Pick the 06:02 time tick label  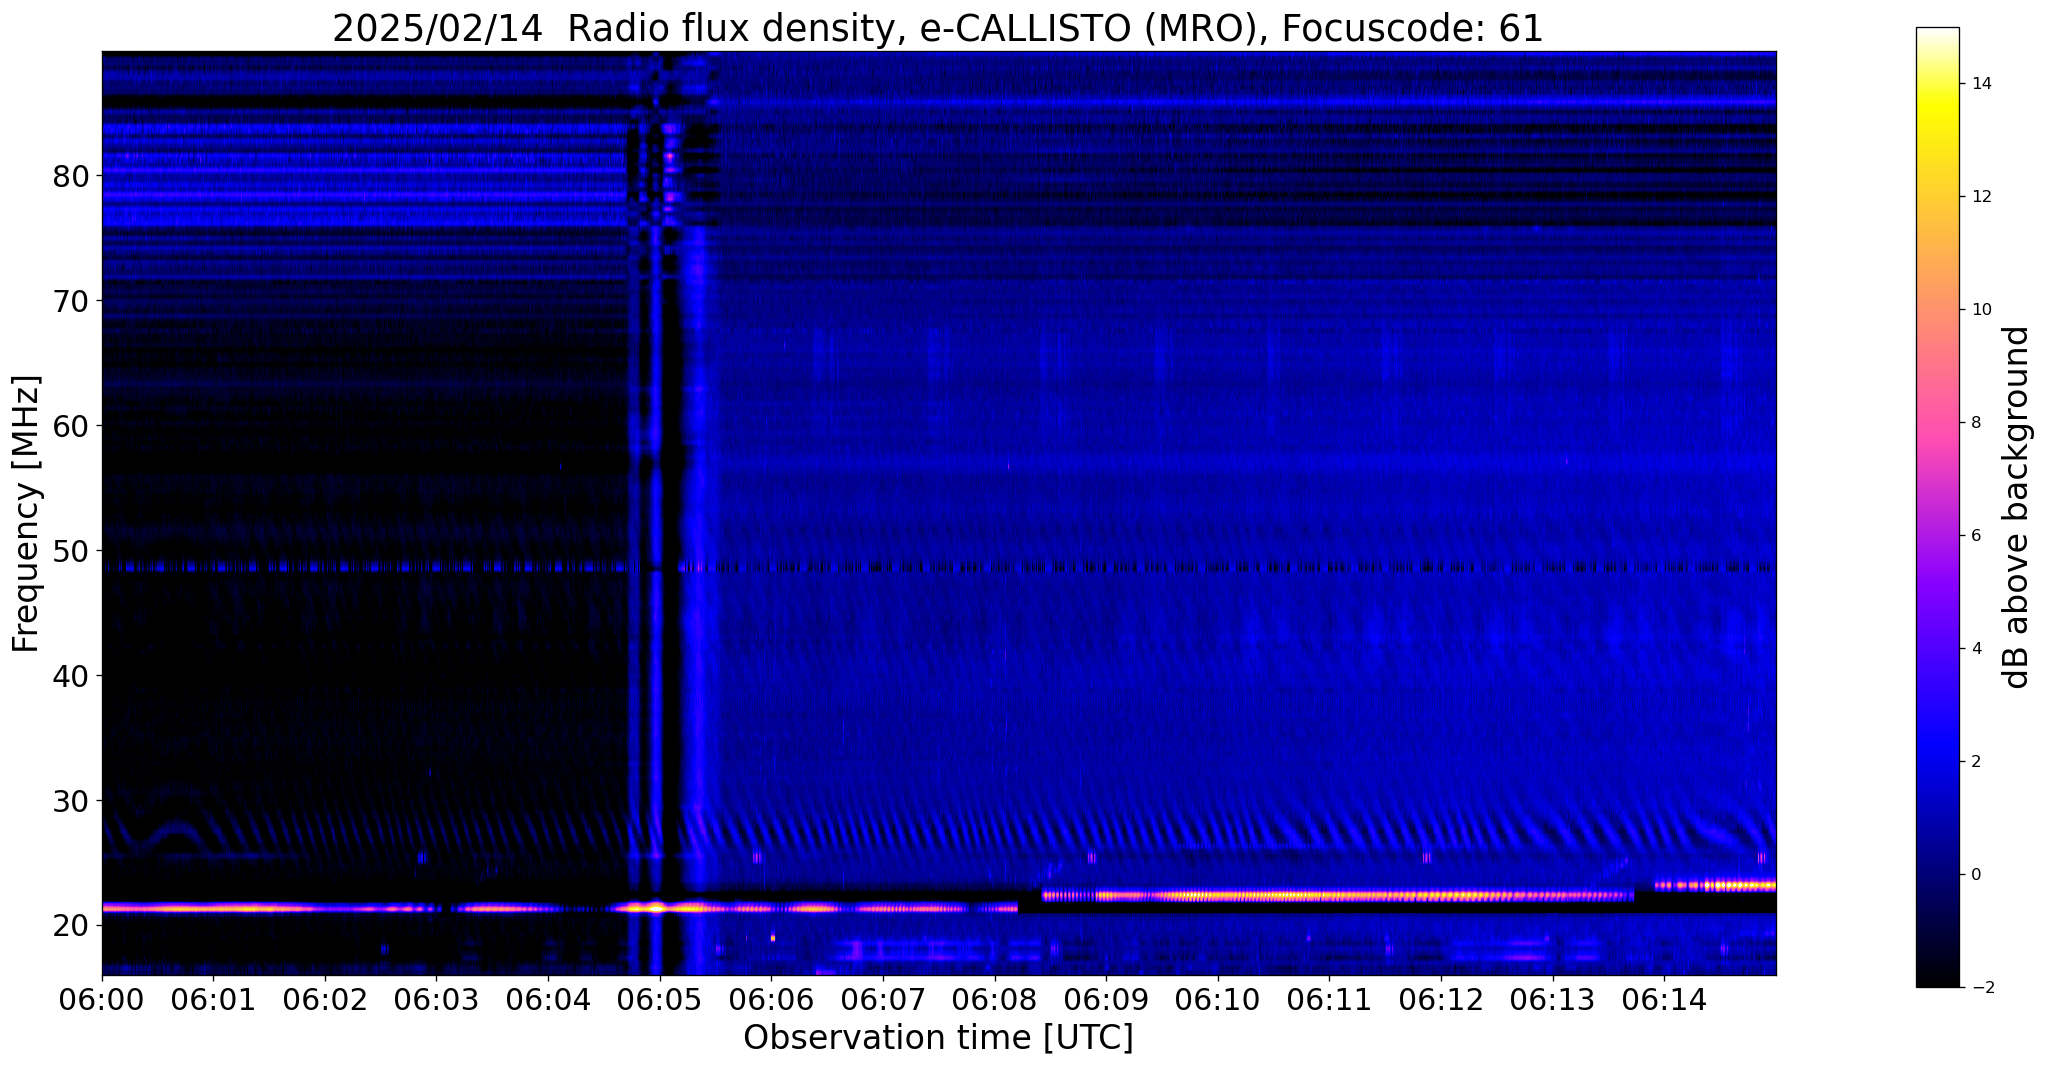[325, 999]
